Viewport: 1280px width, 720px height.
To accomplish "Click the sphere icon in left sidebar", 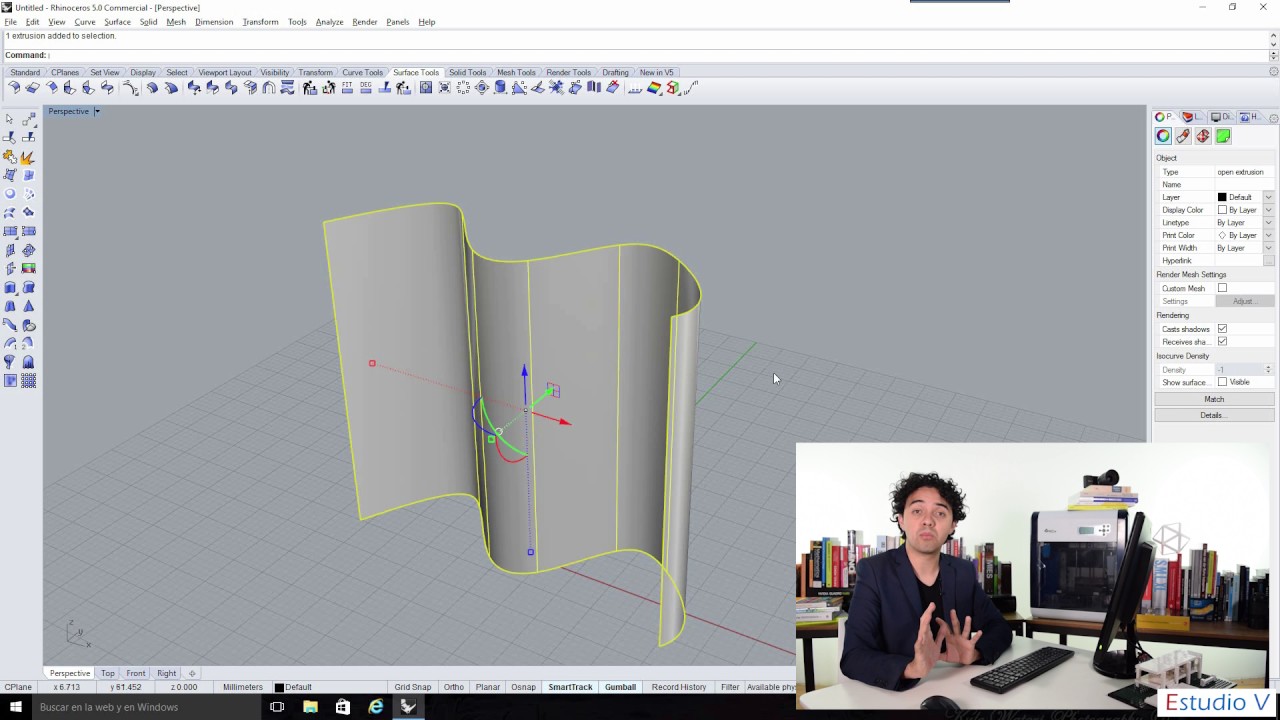I will 10,193.
